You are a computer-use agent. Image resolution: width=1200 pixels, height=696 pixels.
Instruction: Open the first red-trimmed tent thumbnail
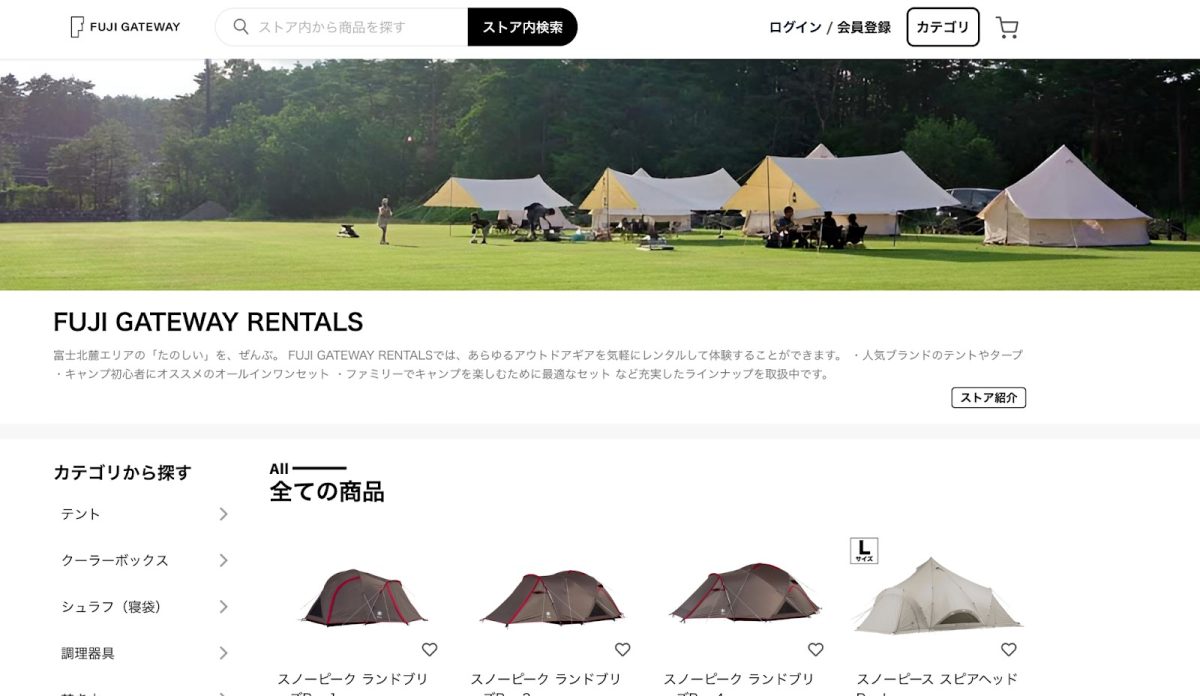[363, 597]
